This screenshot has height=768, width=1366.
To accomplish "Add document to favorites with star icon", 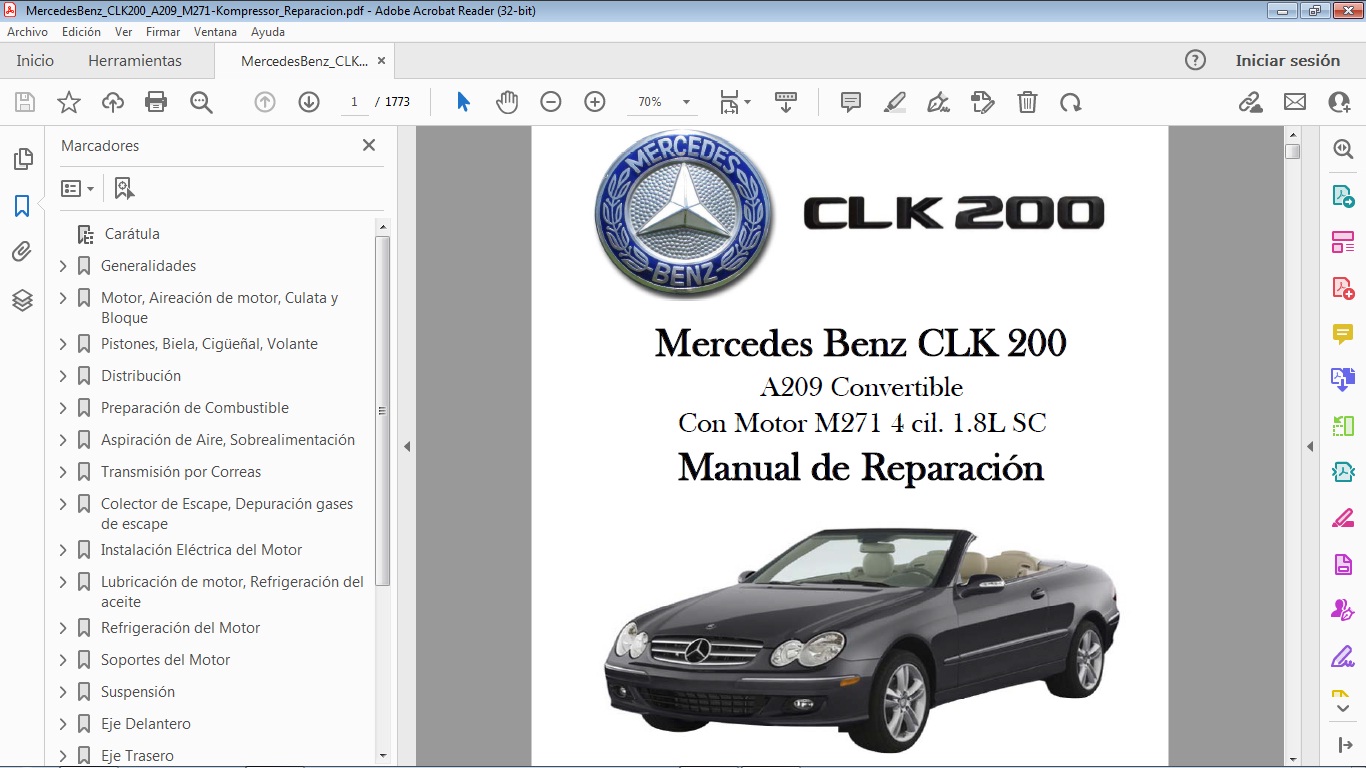I will tap(69, 102).
